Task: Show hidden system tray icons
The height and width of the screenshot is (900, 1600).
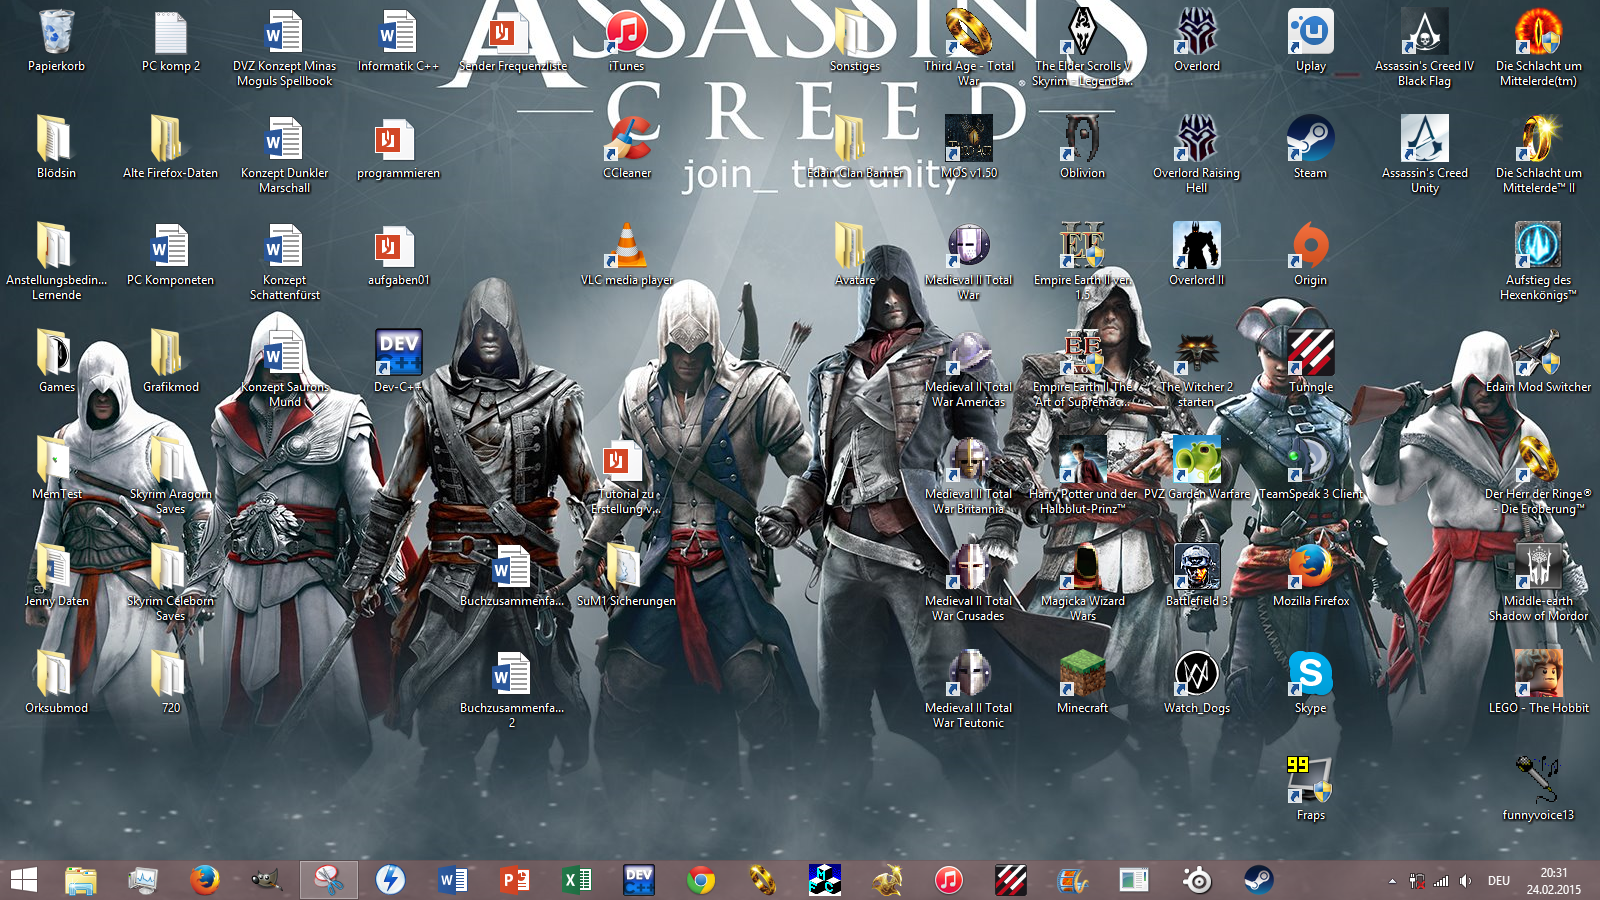Action: pyautogui.click(x=1392, y=881)
